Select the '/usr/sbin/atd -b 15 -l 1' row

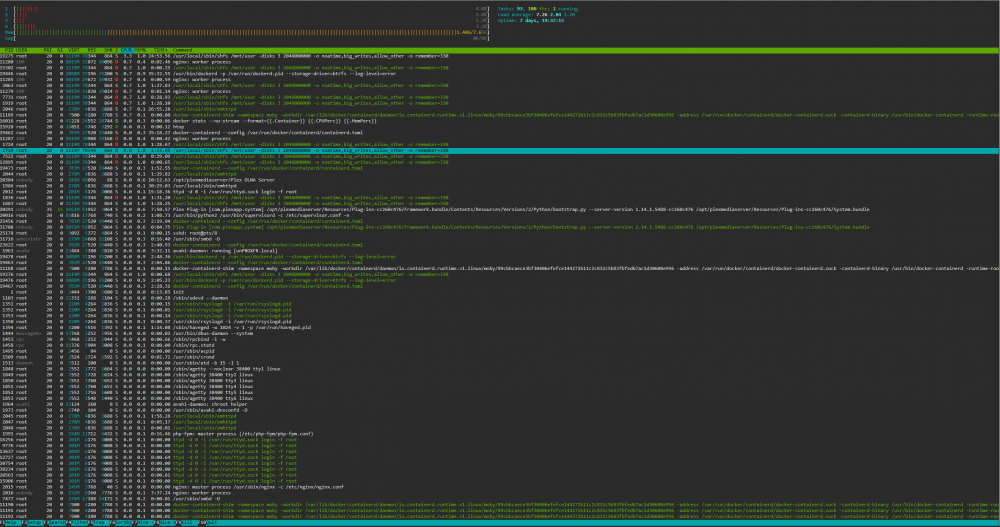[x=500, y=363]
